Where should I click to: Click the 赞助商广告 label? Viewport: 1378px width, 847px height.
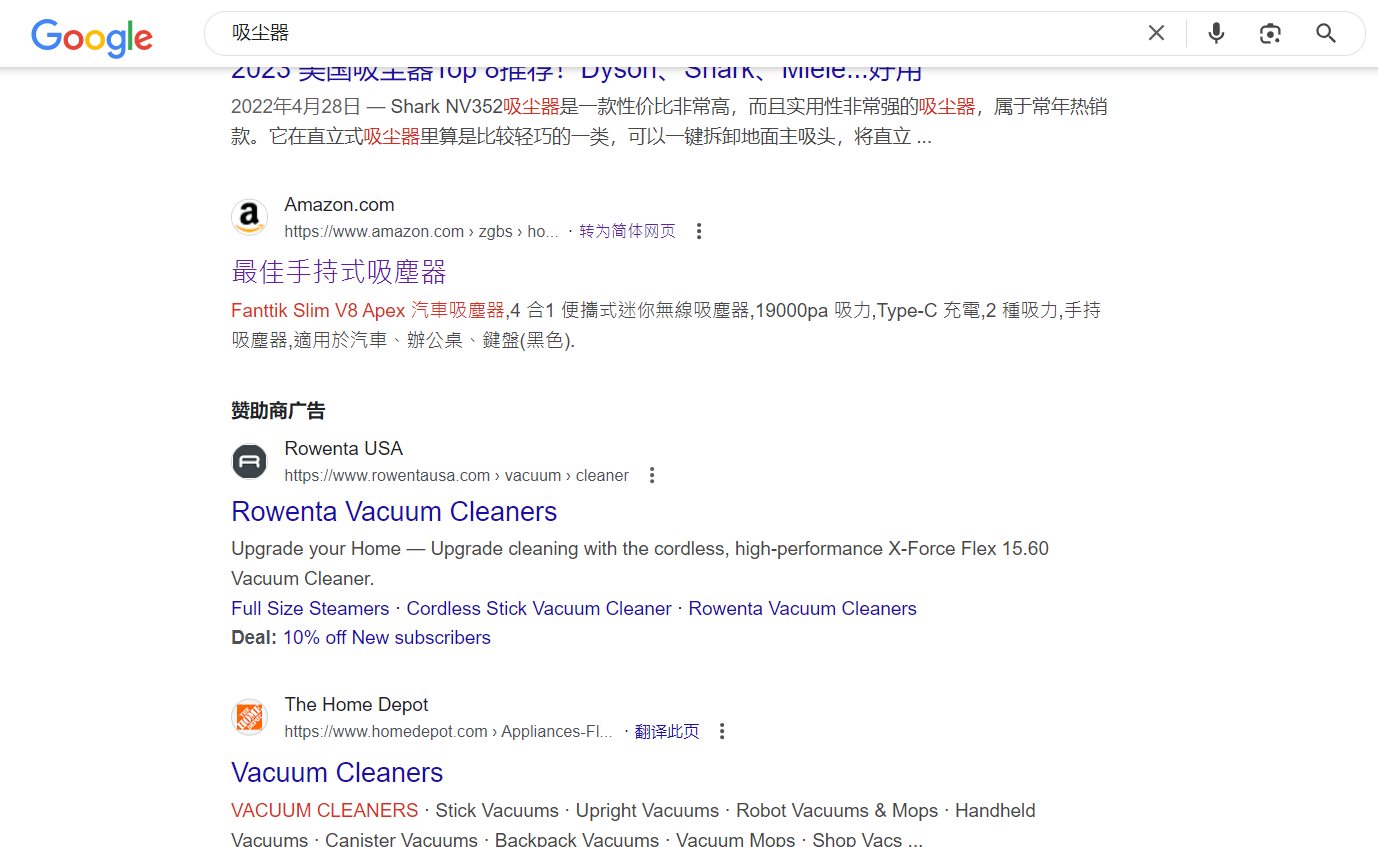(x=278, y=410)
